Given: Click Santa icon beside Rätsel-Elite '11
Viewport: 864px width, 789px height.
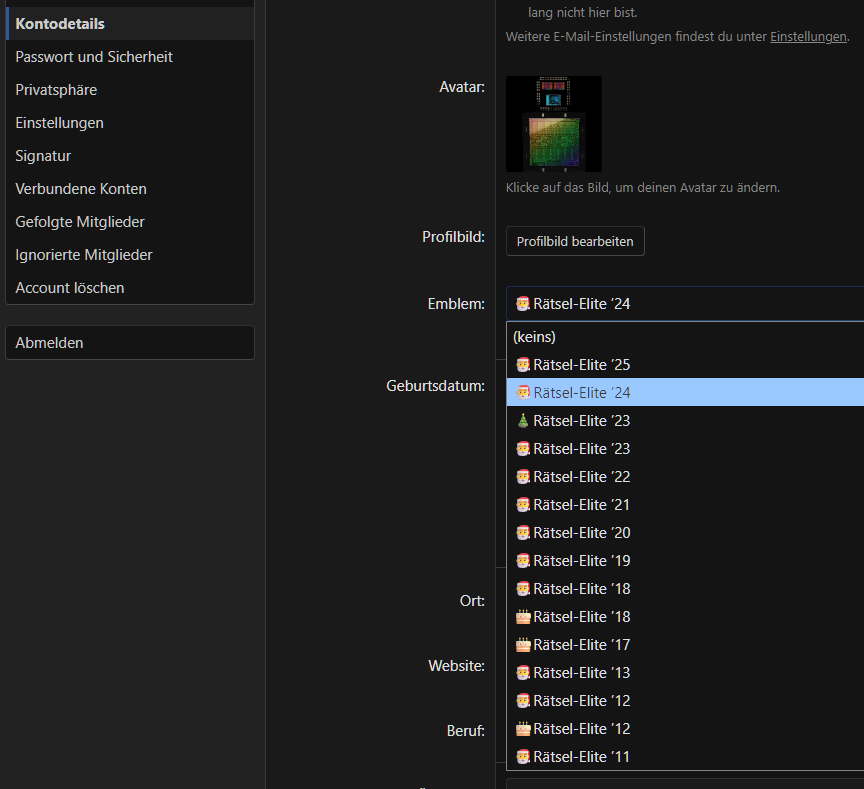Looking at the screenshot, I should click(x=523, y=757).
